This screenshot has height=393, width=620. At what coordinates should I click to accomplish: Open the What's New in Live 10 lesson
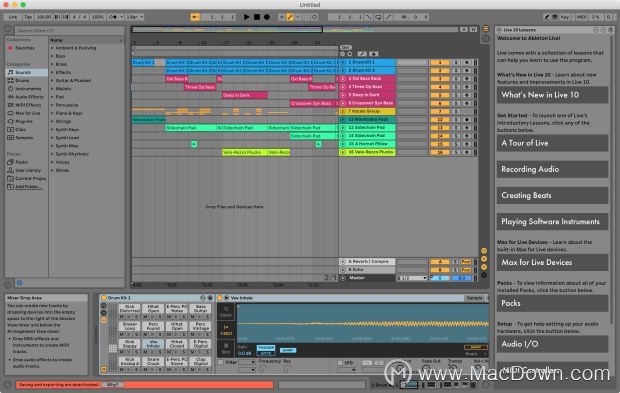(x=552, y=95)
